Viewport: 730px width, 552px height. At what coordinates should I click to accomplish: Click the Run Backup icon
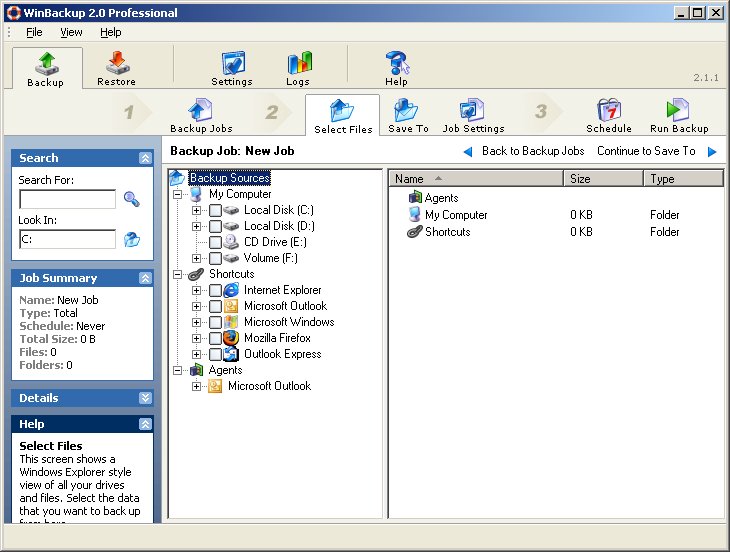pos(678,110)
